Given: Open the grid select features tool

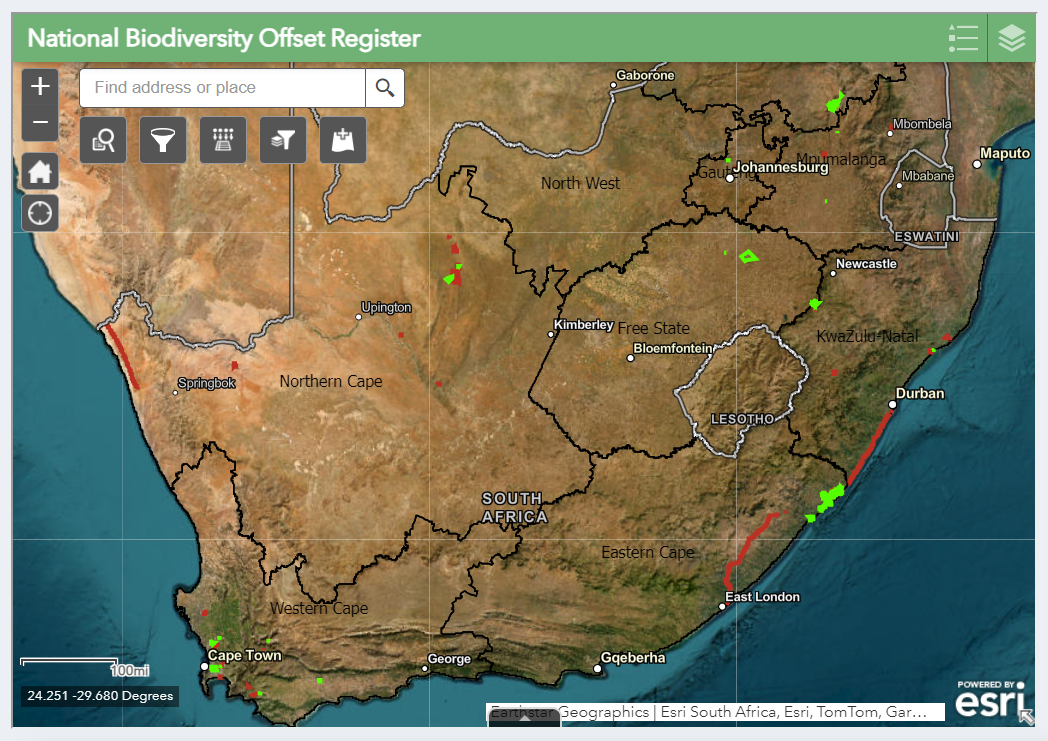Looking at the screenshot, I should pyautogui.click(x=223, y=140).
